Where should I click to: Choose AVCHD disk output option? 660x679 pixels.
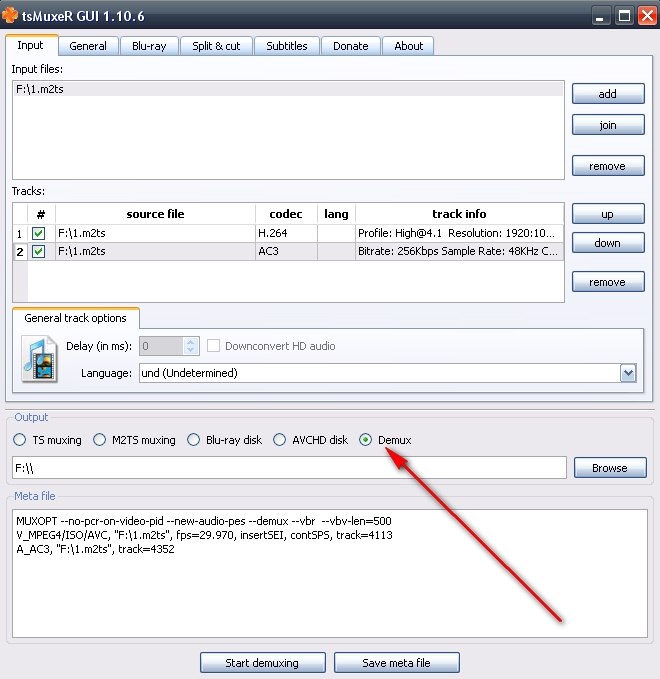coord(279,440)
